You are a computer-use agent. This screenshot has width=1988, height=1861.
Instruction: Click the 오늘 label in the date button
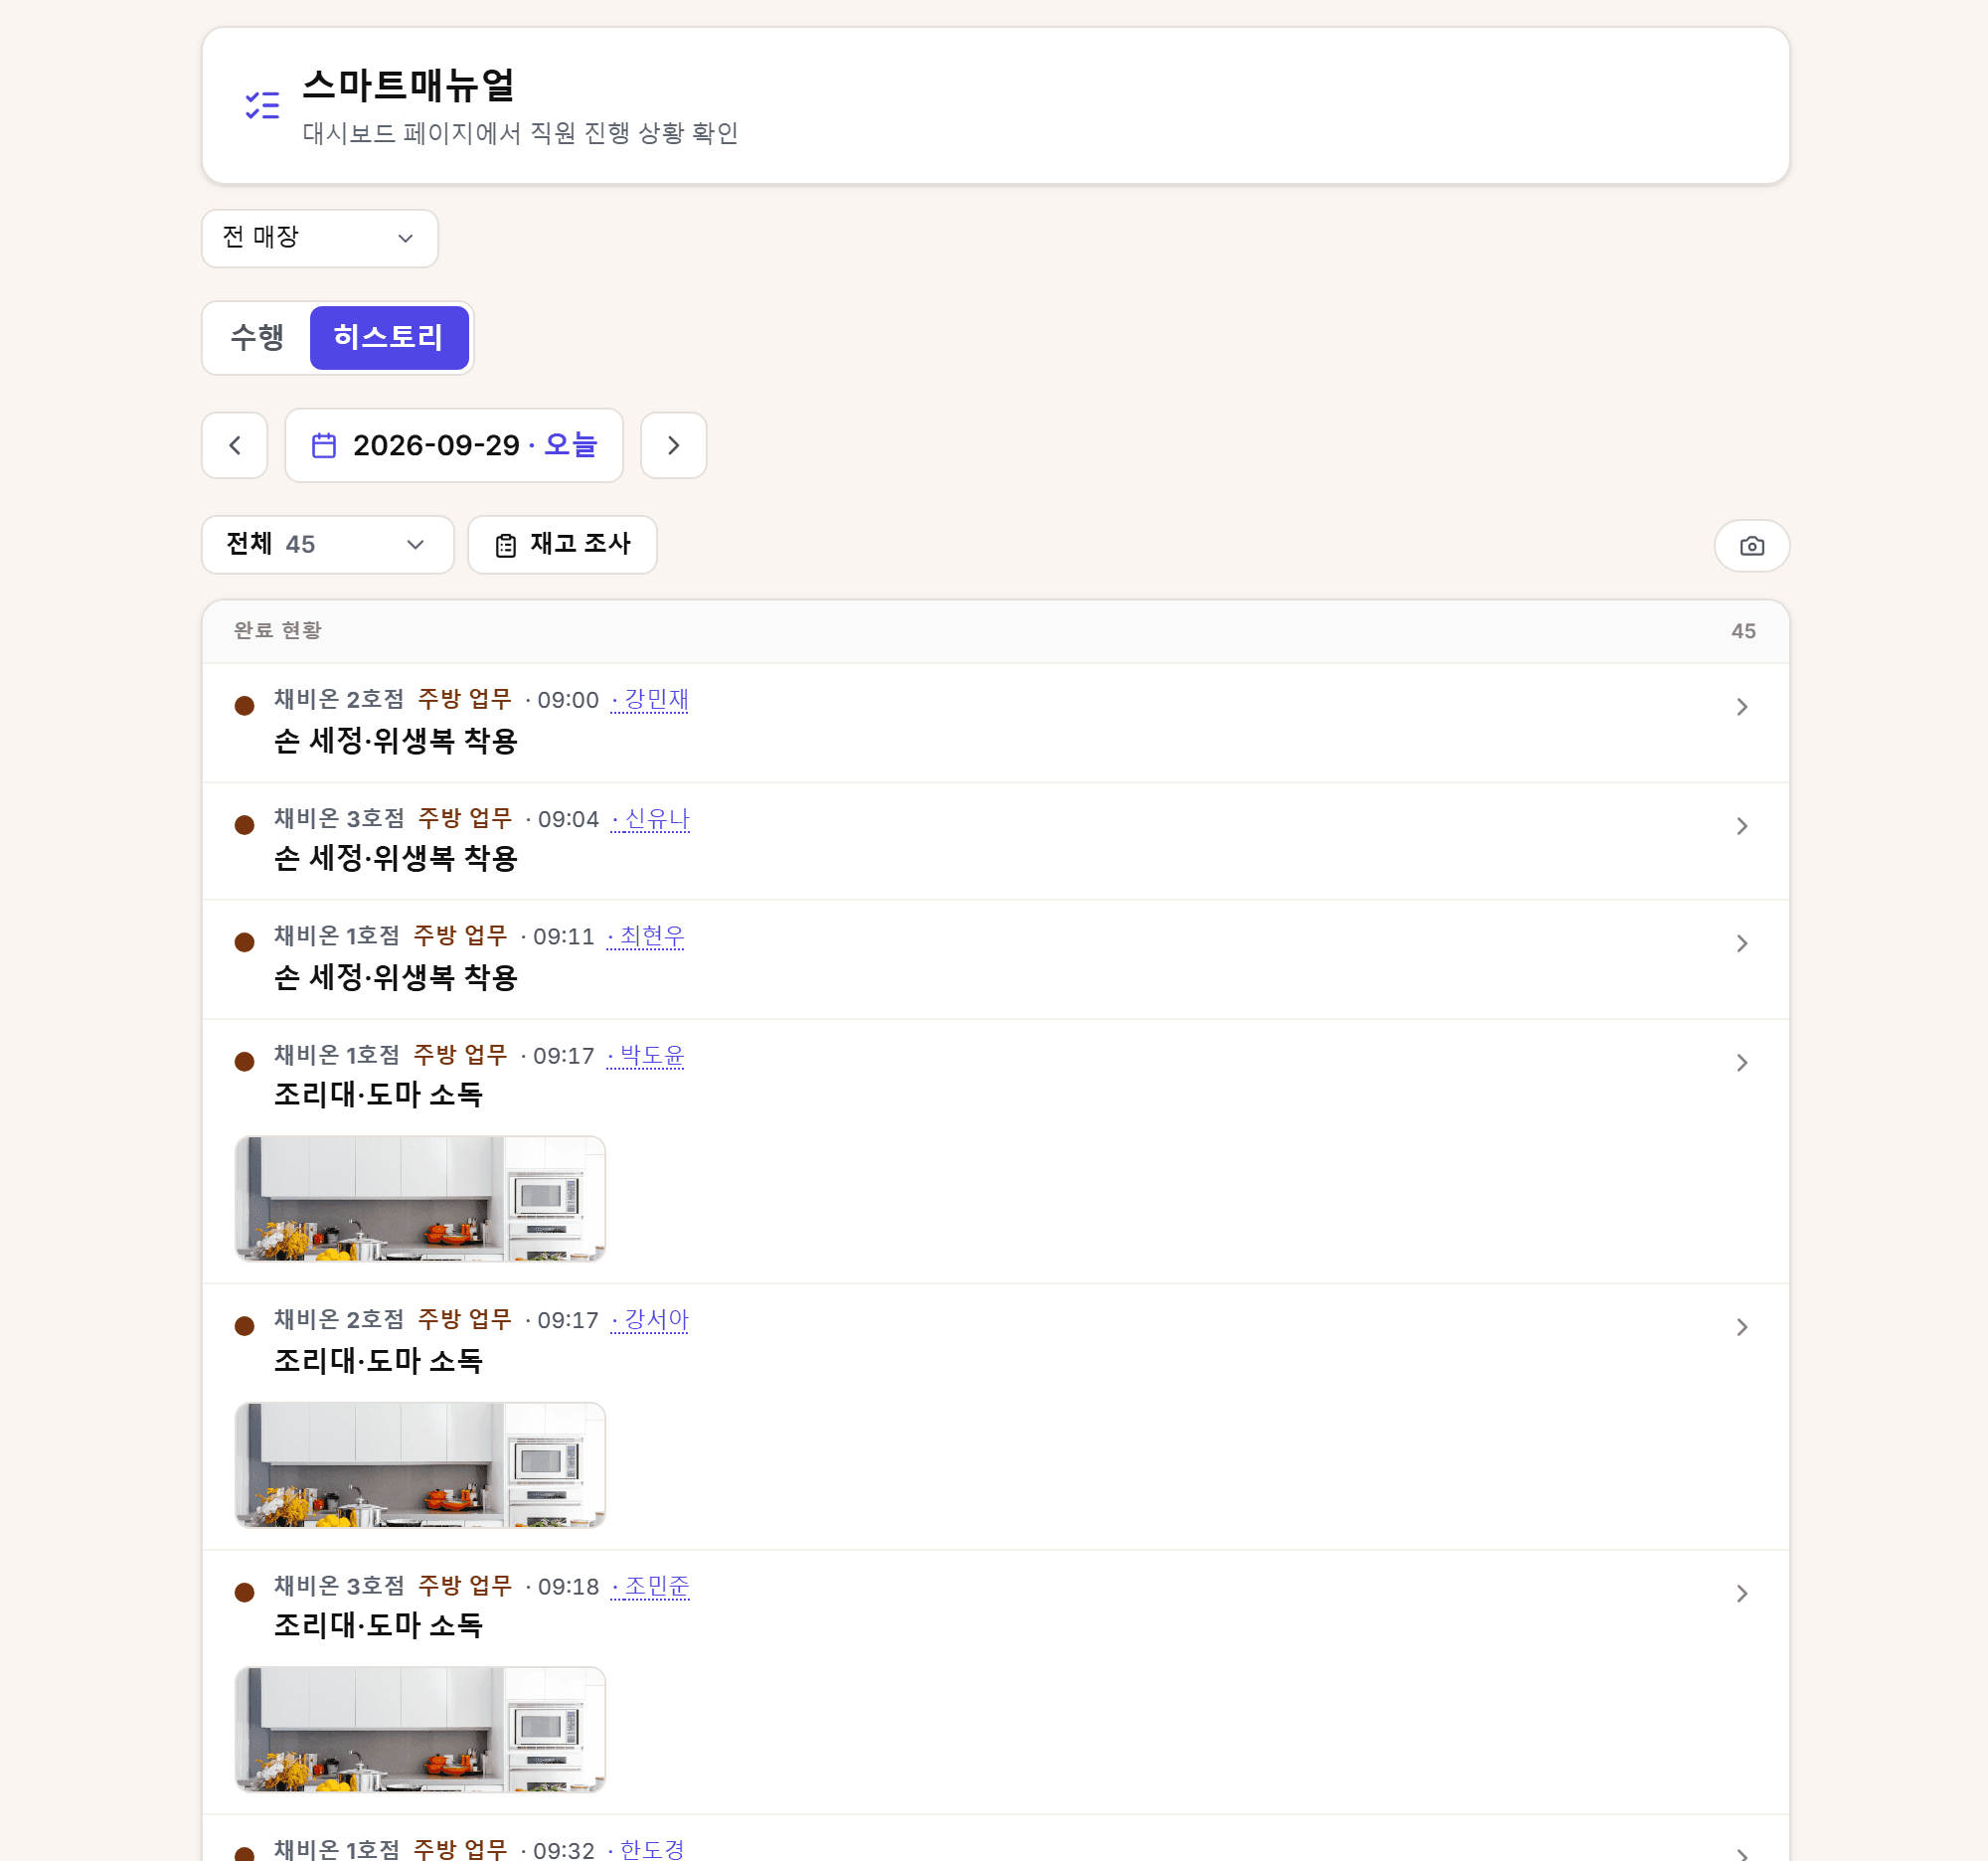point(571,445)
